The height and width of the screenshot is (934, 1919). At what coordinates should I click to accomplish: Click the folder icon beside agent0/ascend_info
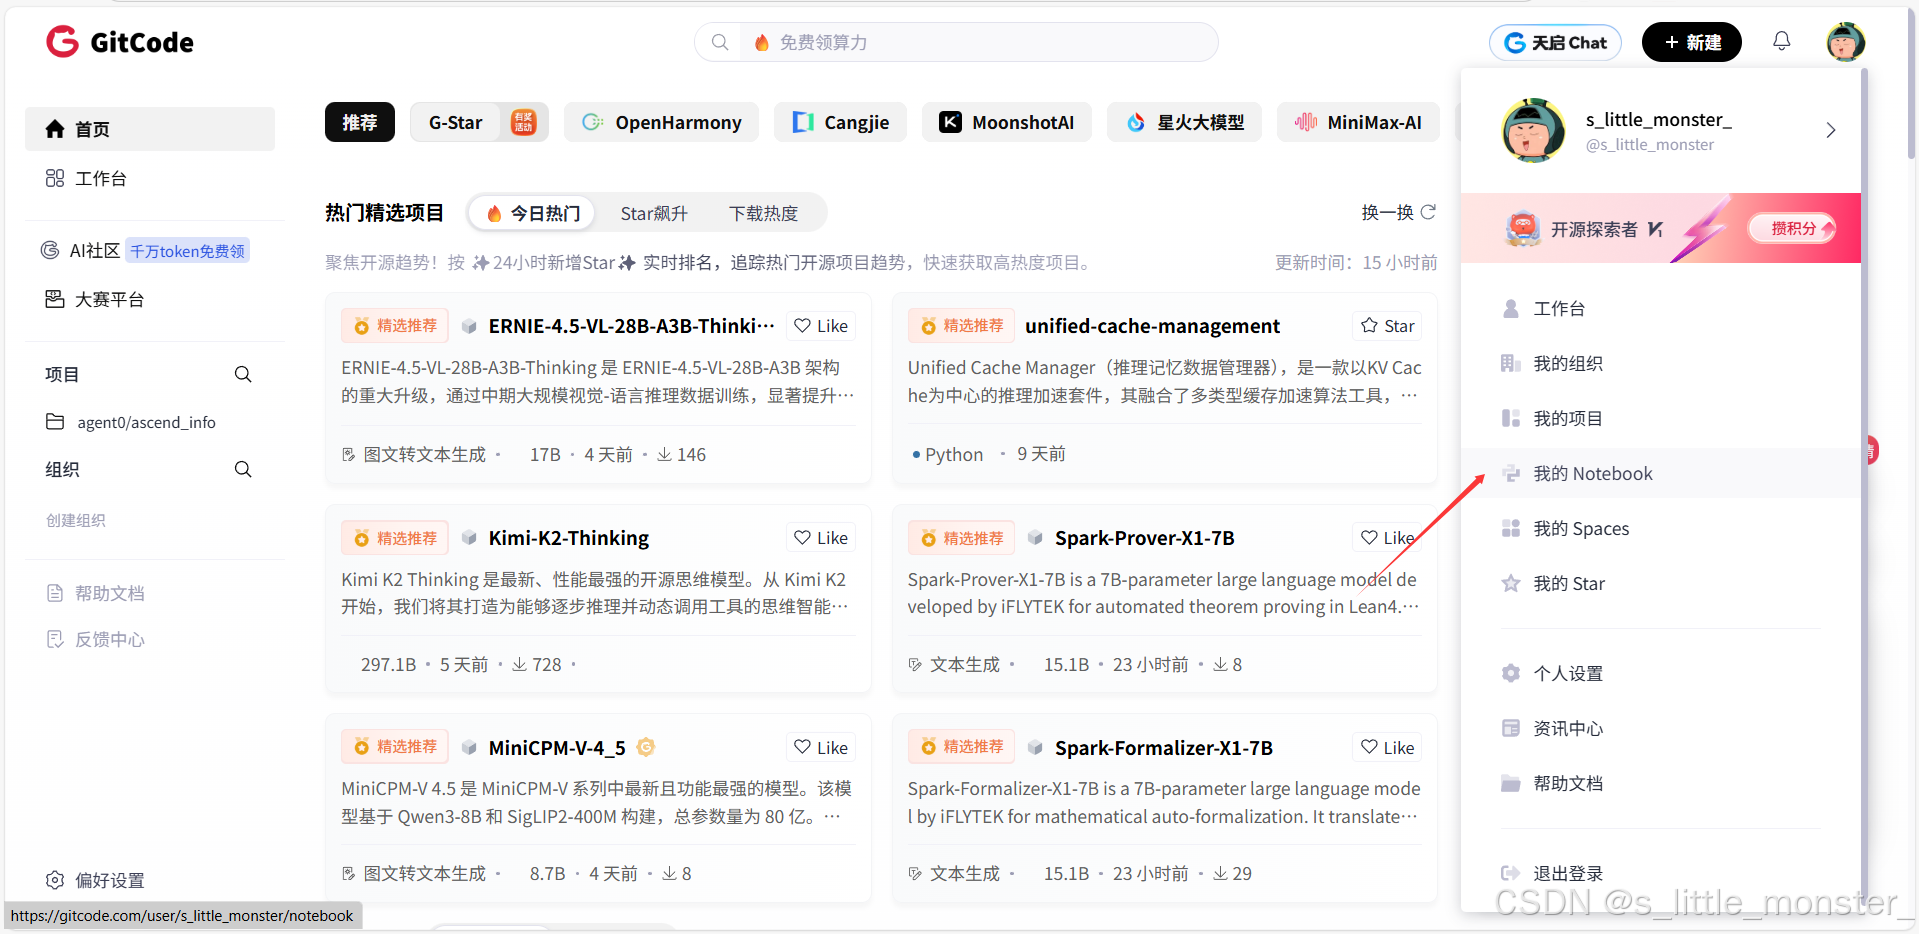[x=55, y=422]
